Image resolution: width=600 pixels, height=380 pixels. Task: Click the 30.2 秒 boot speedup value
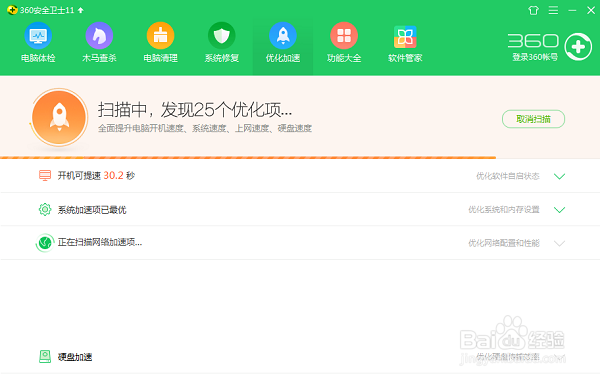pos(119,176)
